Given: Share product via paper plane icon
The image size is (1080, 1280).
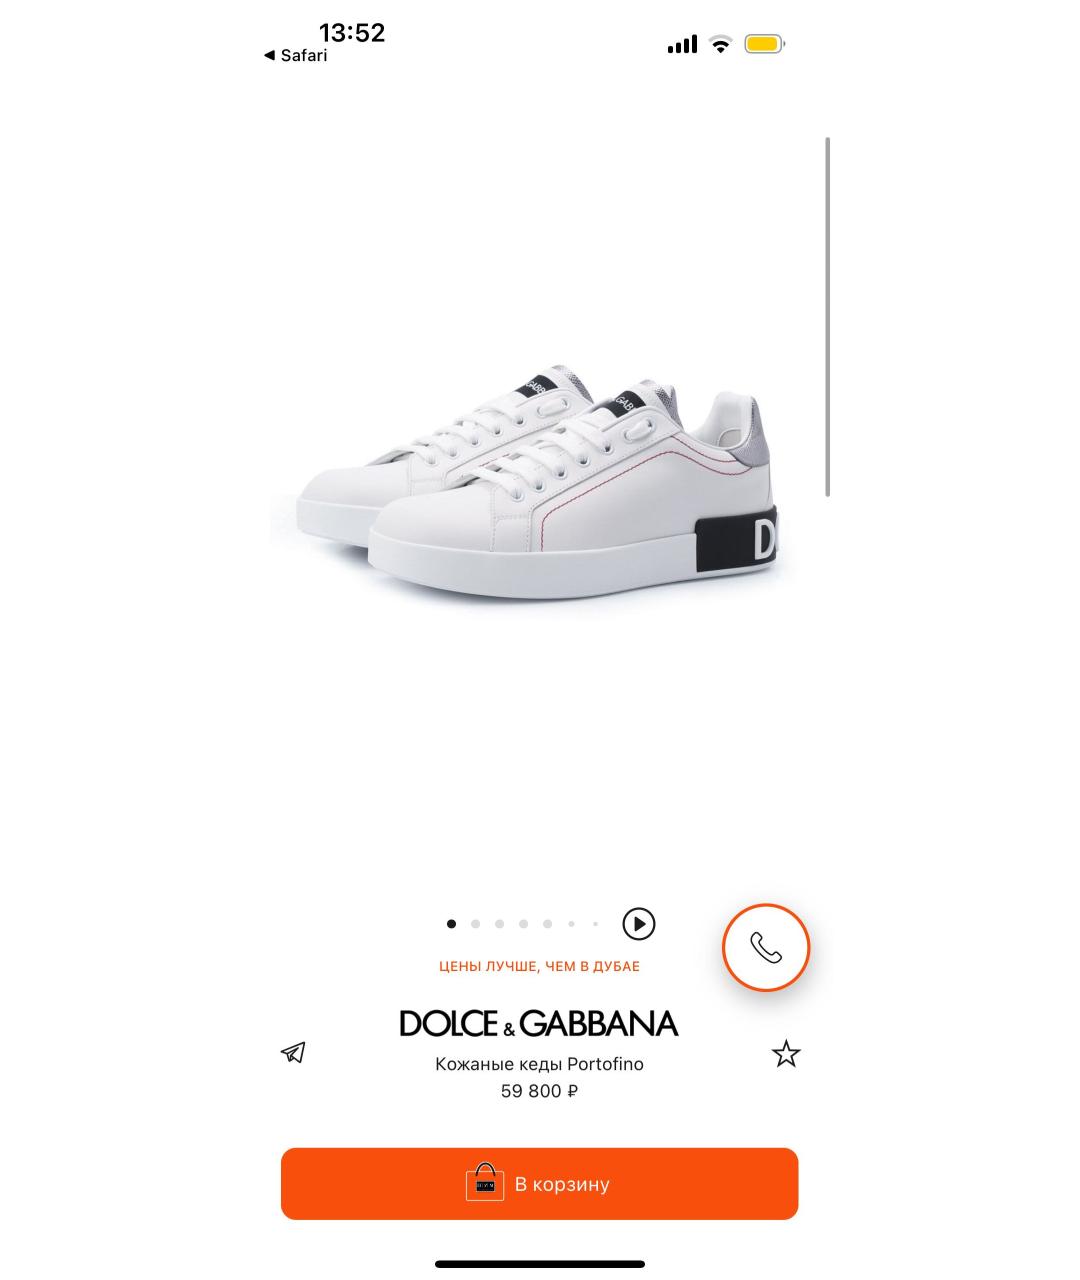Looking at the screenshot, I should 293,1052.
